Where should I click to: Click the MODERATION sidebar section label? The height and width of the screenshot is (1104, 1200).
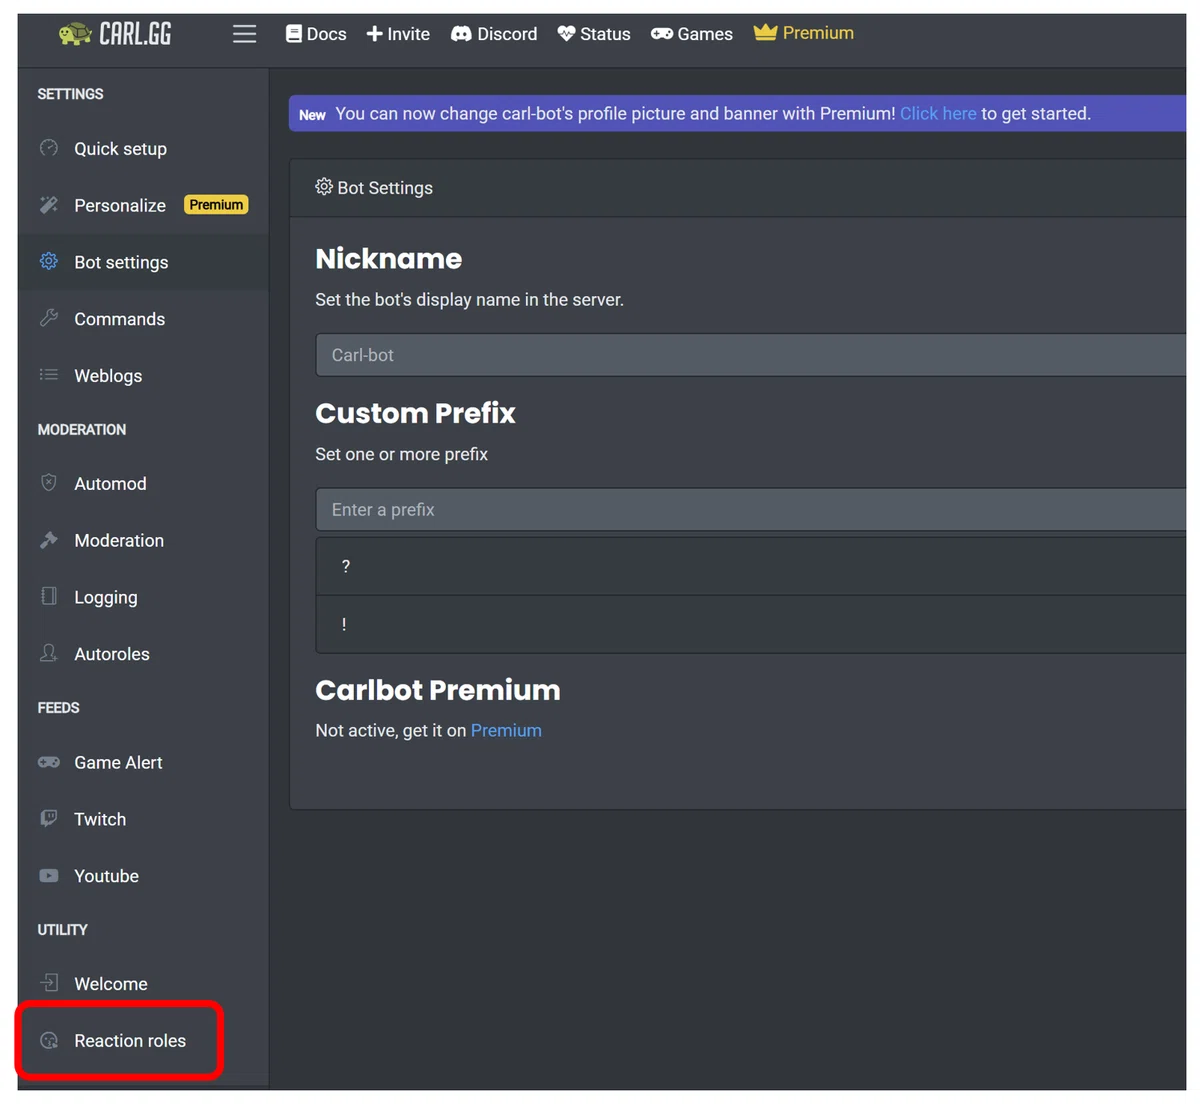click(82, 429)
